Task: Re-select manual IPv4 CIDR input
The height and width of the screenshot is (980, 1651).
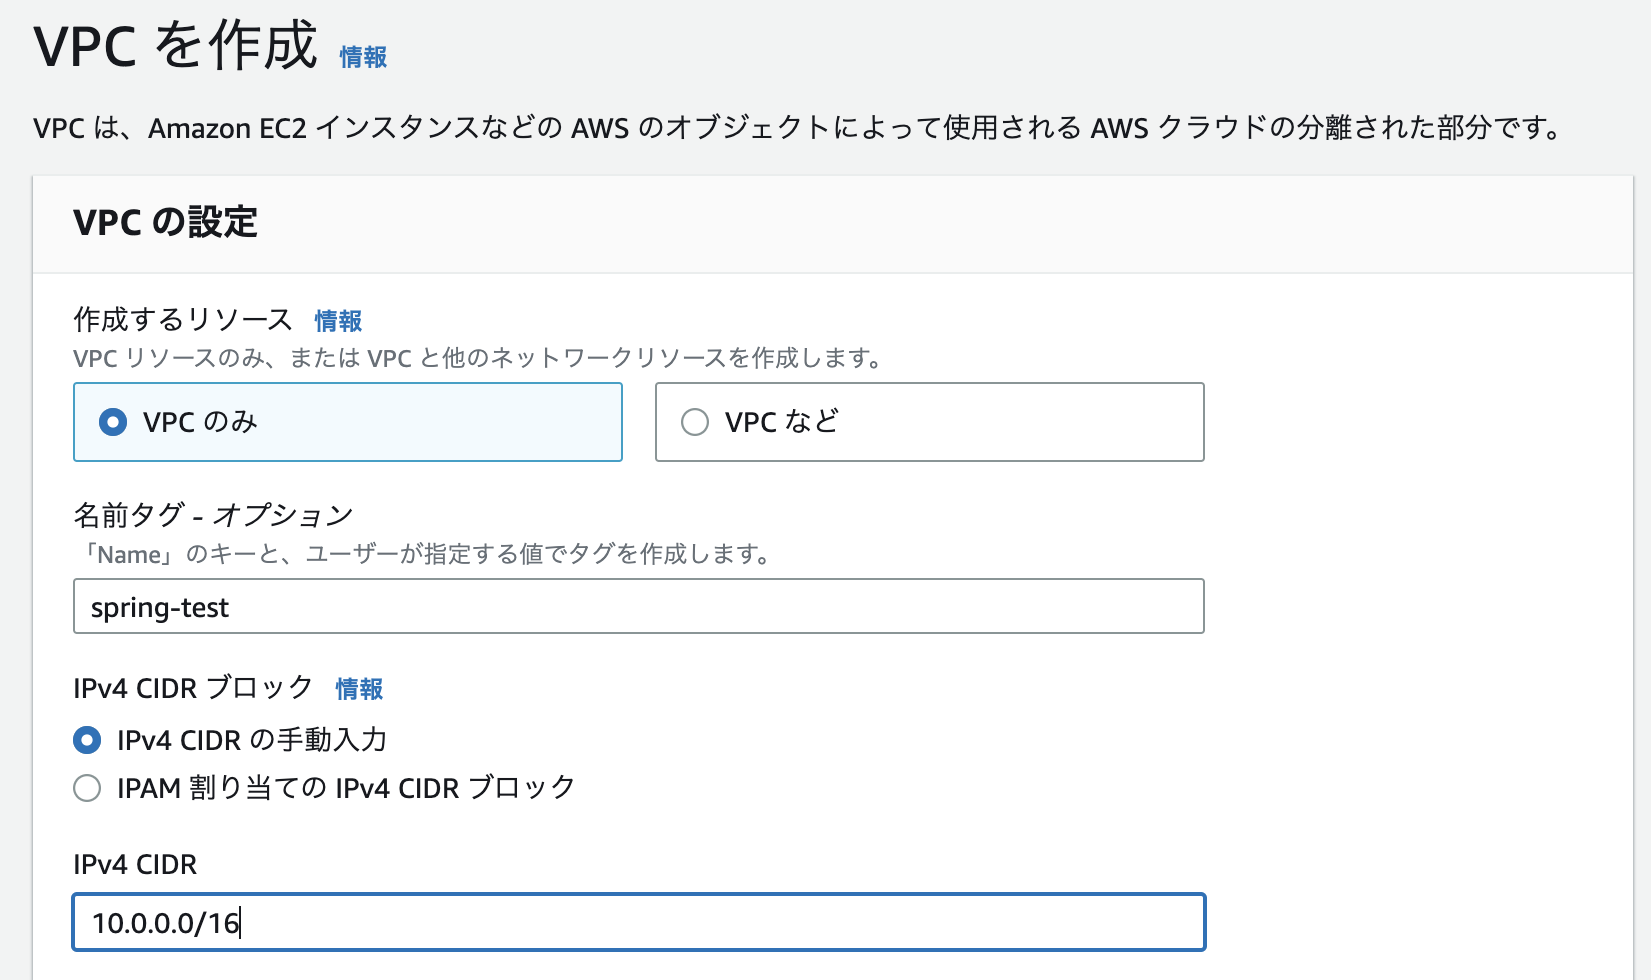Action: pyautogui.click(x=87, y=740)
